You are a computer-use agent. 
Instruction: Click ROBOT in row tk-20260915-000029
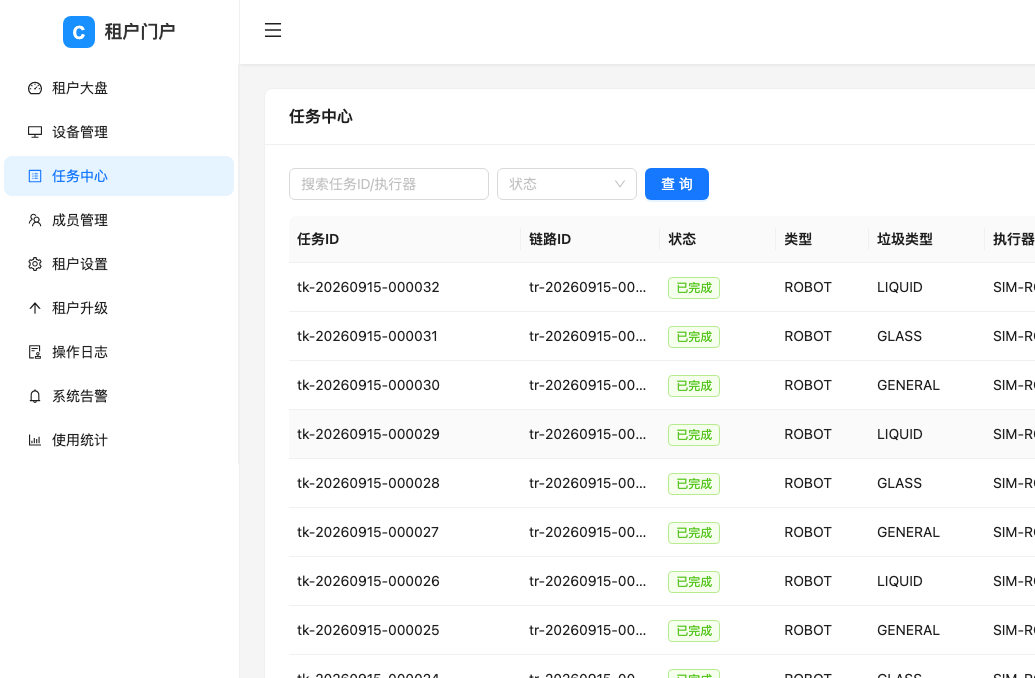[808, 434]
